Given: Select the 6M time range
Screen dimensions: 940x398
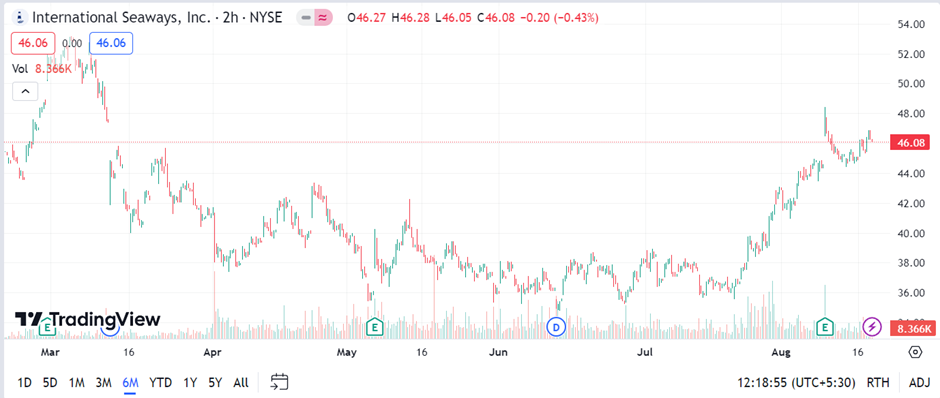Looking at the screenshot, I should click(130, 382).
